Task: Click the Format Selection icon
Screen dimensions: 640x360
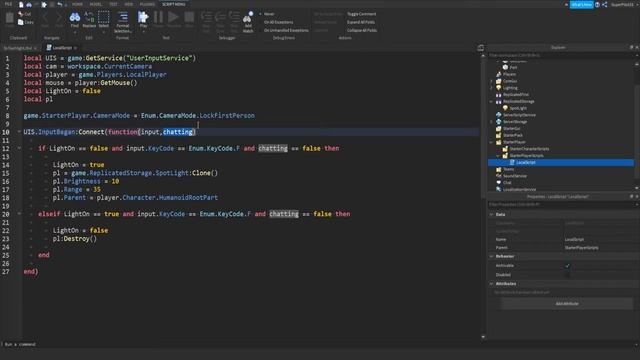Action: click(x=123, y=17)
